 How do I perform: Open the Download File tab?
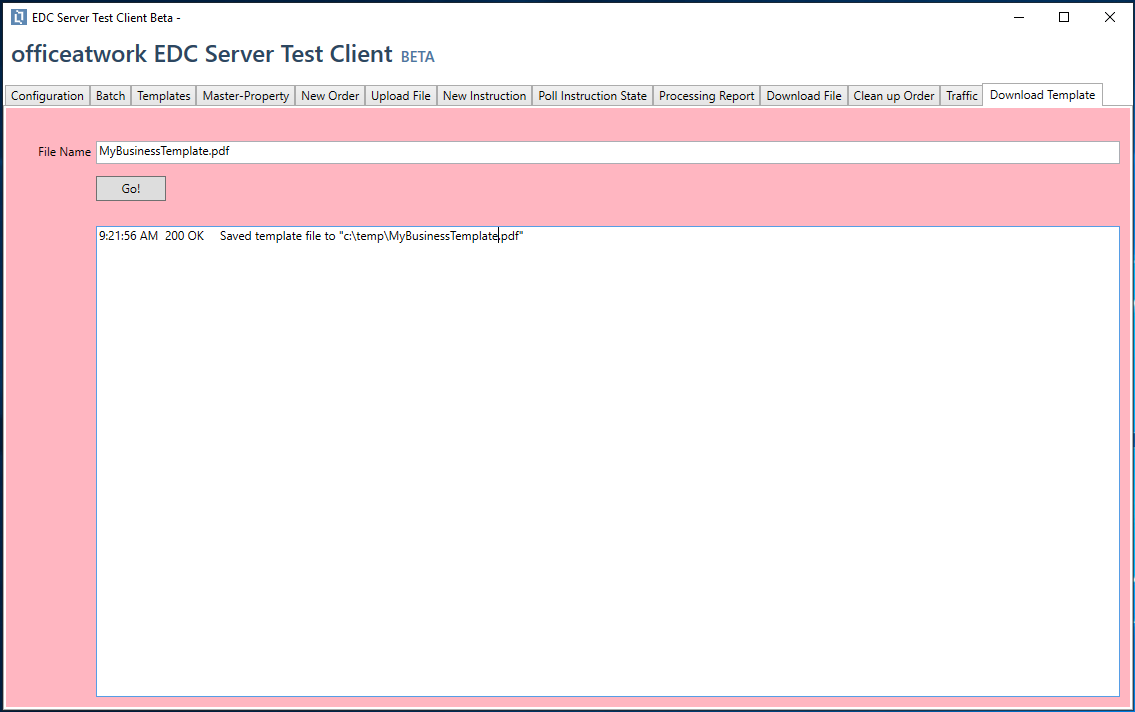tap(803, 96)
